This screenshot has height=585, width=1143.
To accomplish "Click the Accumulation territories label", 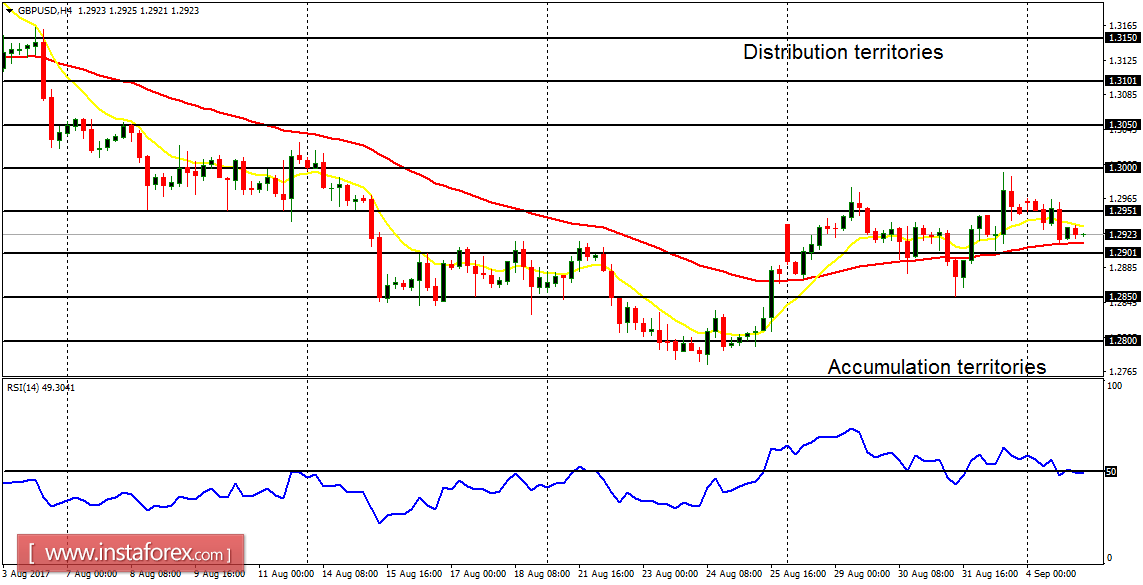I will [938, 366].
